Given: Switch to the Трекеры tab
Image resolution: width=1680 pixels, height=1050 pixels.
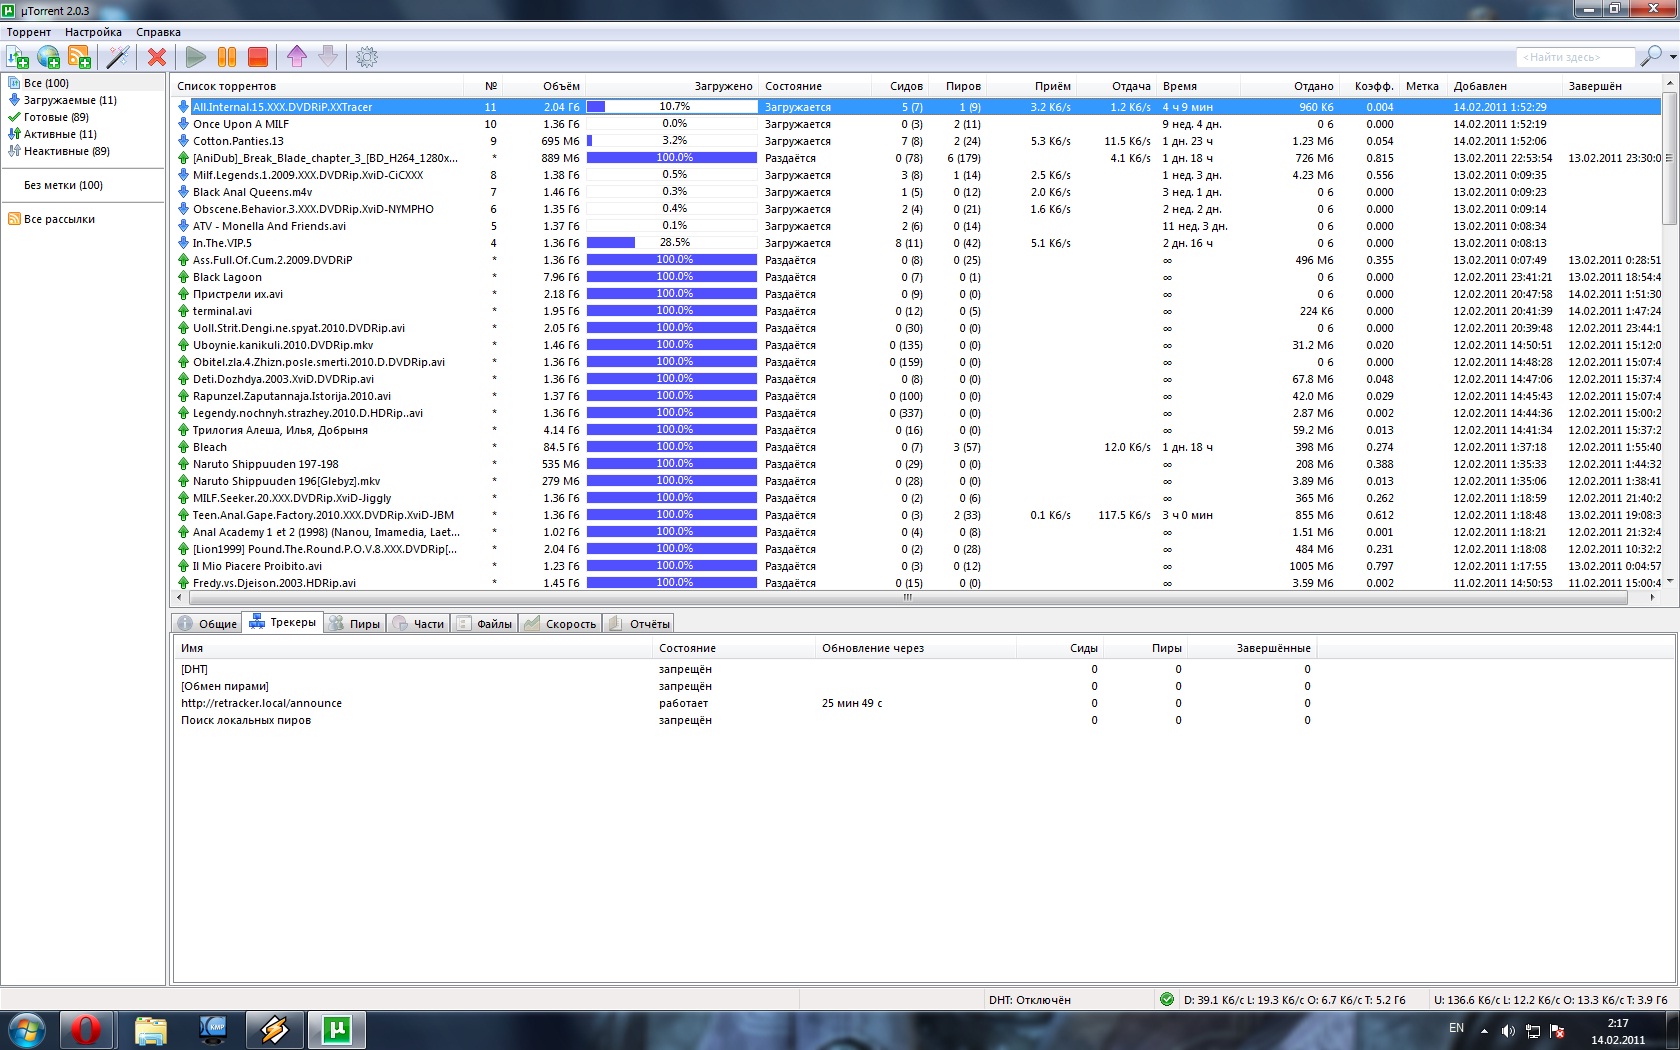Looking at the screenshot, I should coord(283,622).
